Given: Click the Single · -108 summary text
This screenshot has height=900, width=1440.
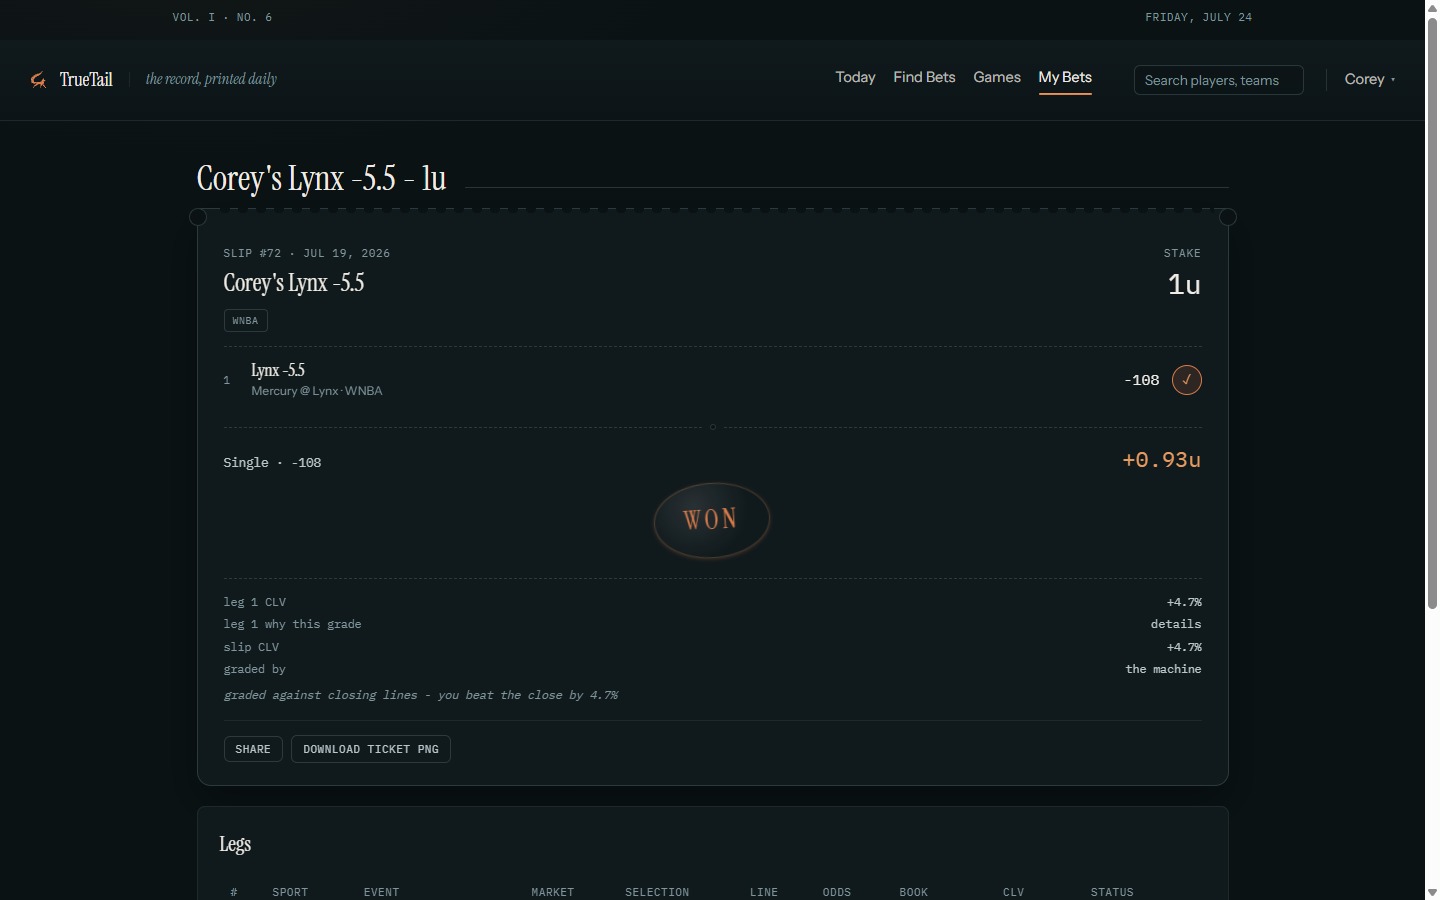Looking at the screenshot, I should click(x=272, y=463).
